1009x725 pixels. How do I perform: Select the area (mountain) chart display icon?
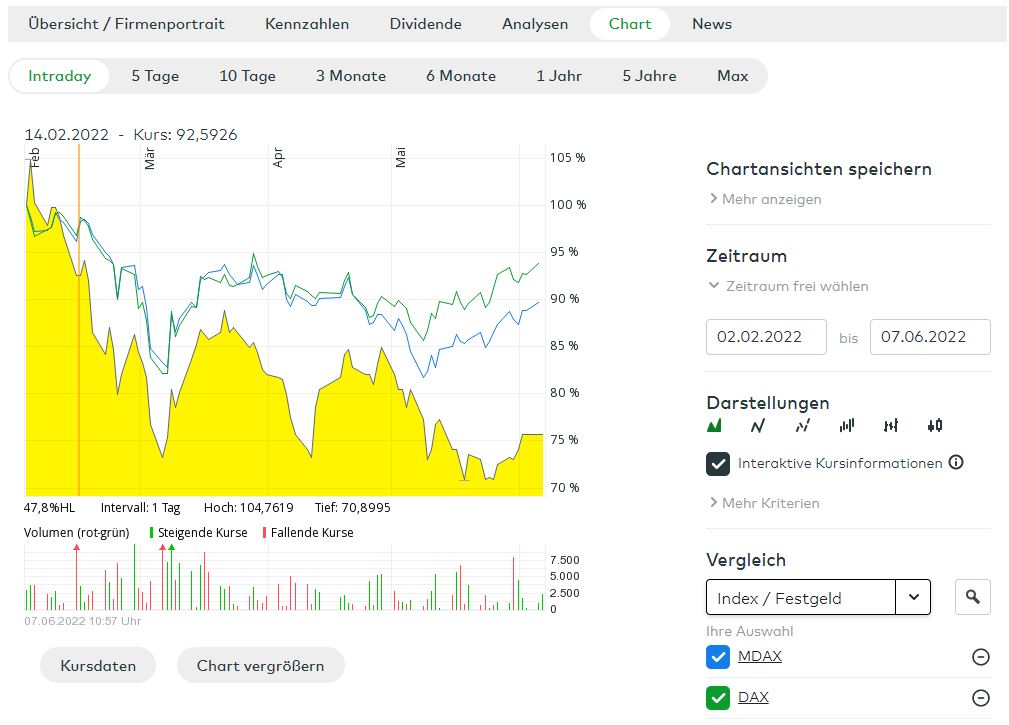tap(714, 426)
